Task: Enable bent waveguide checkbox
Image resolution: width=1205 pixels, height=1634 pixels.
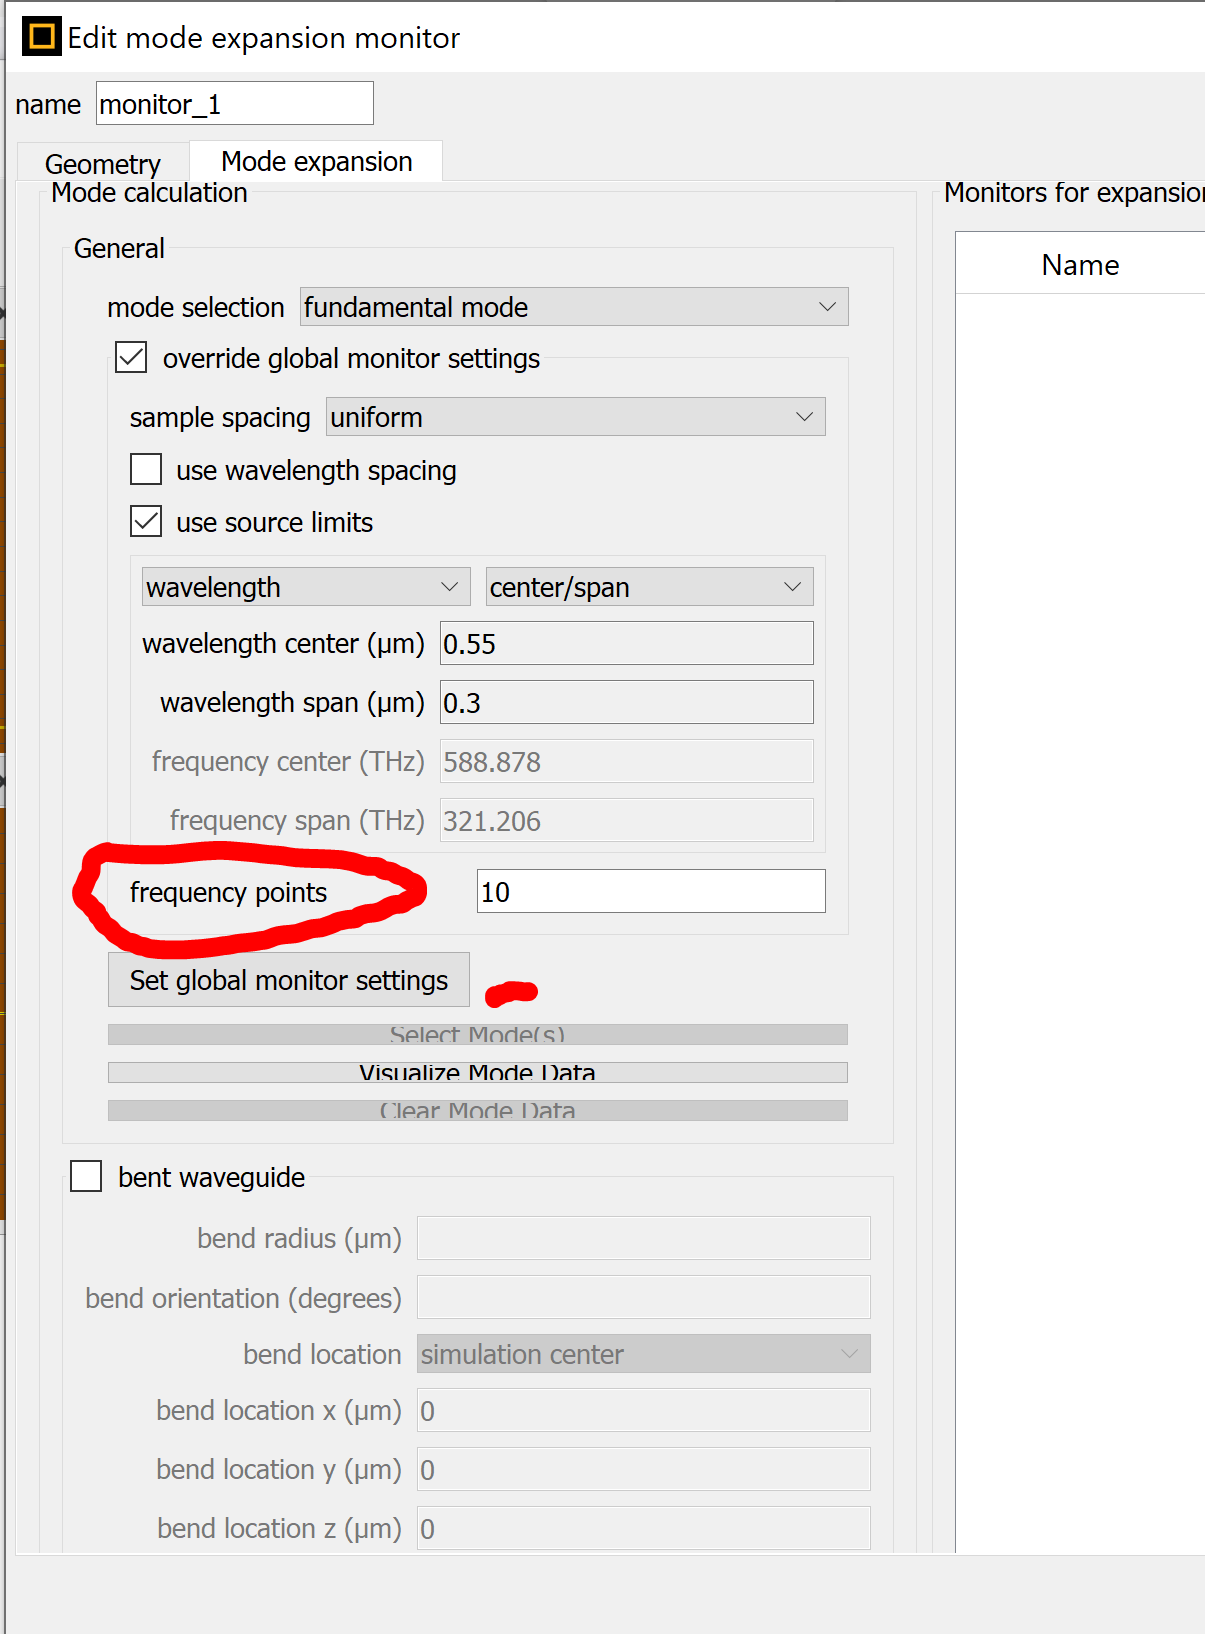Action: [86, 1176]
